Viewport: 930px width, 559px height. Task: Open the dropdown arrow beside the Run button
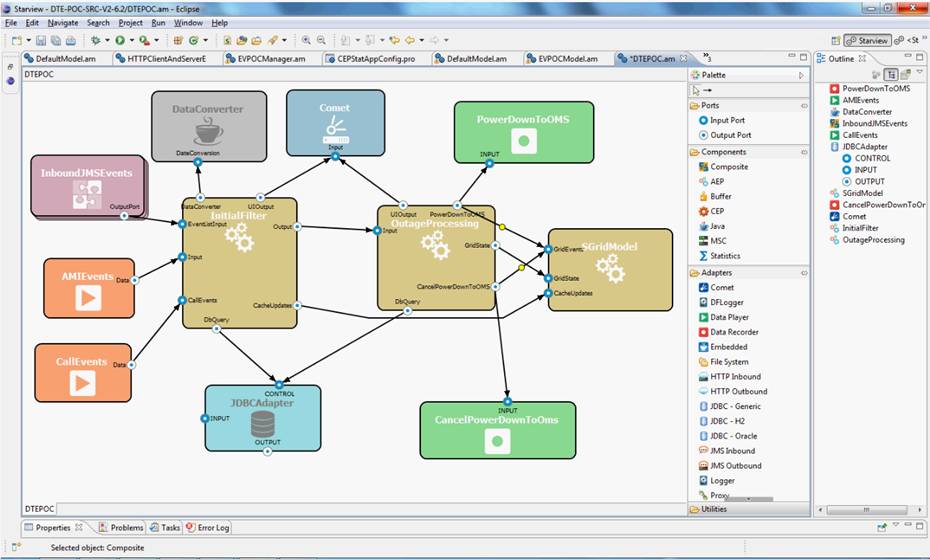[130, 40]
